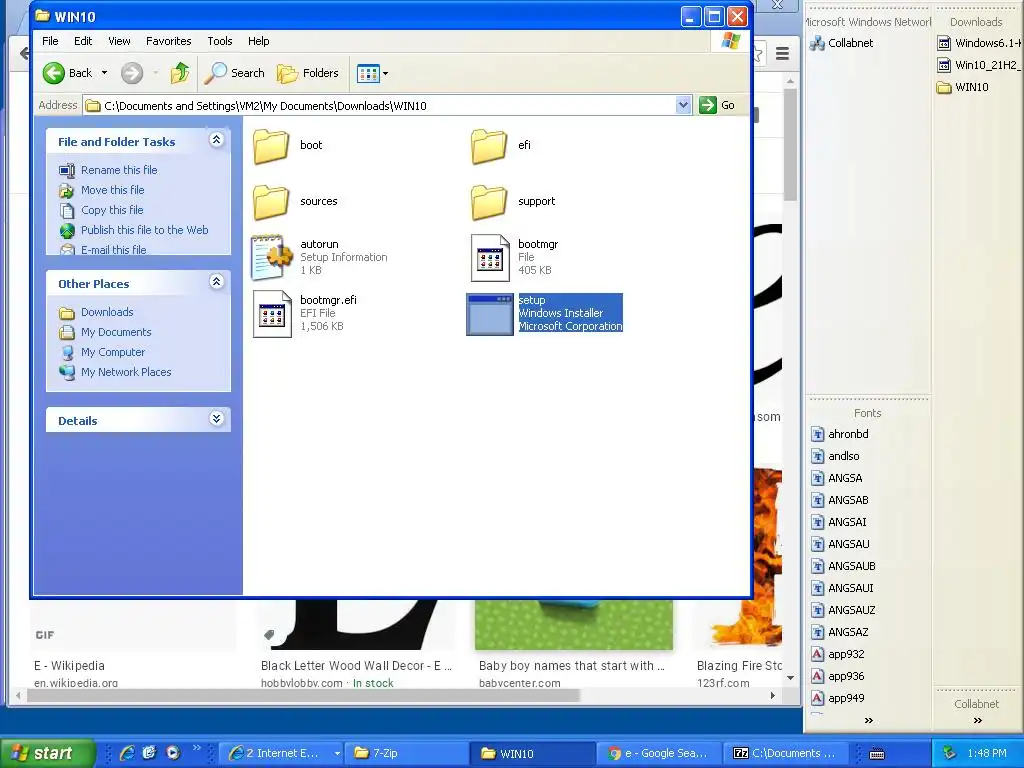
Task: Click Rename this file link
Action: pos(119,170)
